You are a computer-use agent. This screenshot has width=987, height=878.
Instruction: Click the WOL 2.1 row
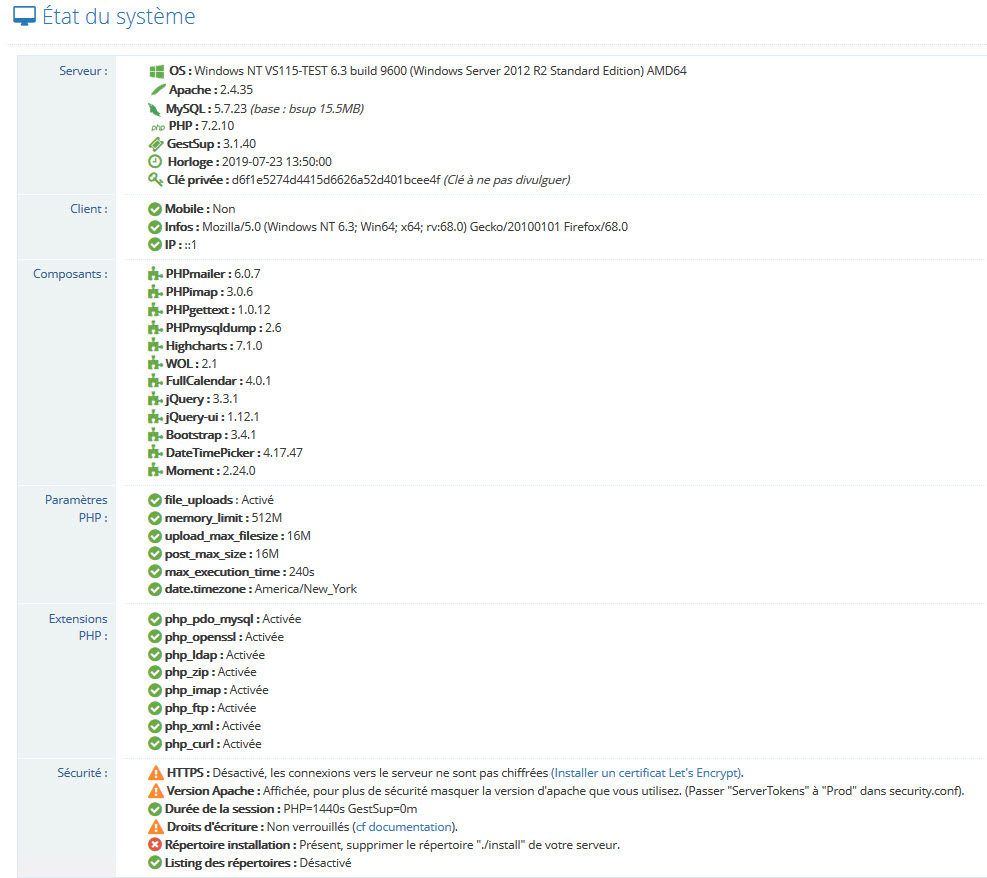183,364
